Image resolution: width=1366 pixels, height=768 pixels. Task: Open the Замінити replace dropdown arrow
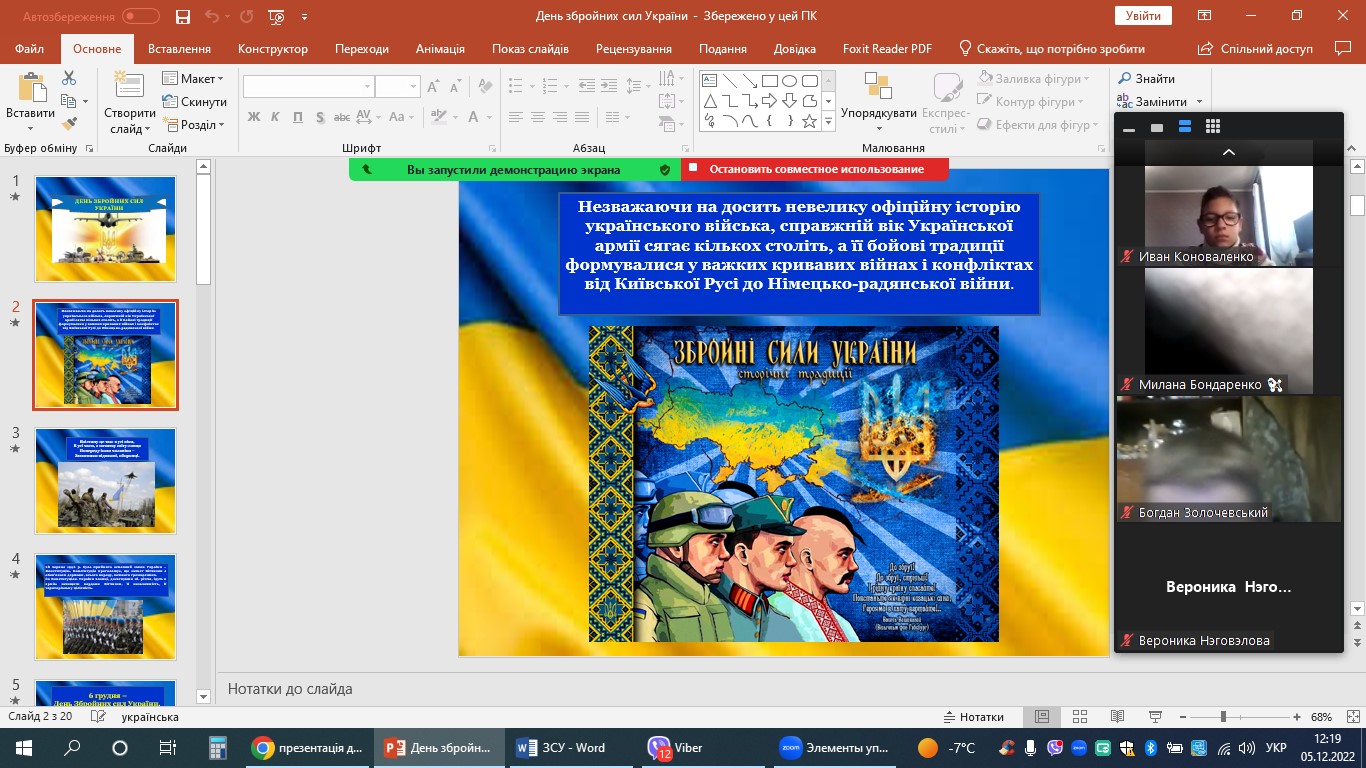(1198, 102)
